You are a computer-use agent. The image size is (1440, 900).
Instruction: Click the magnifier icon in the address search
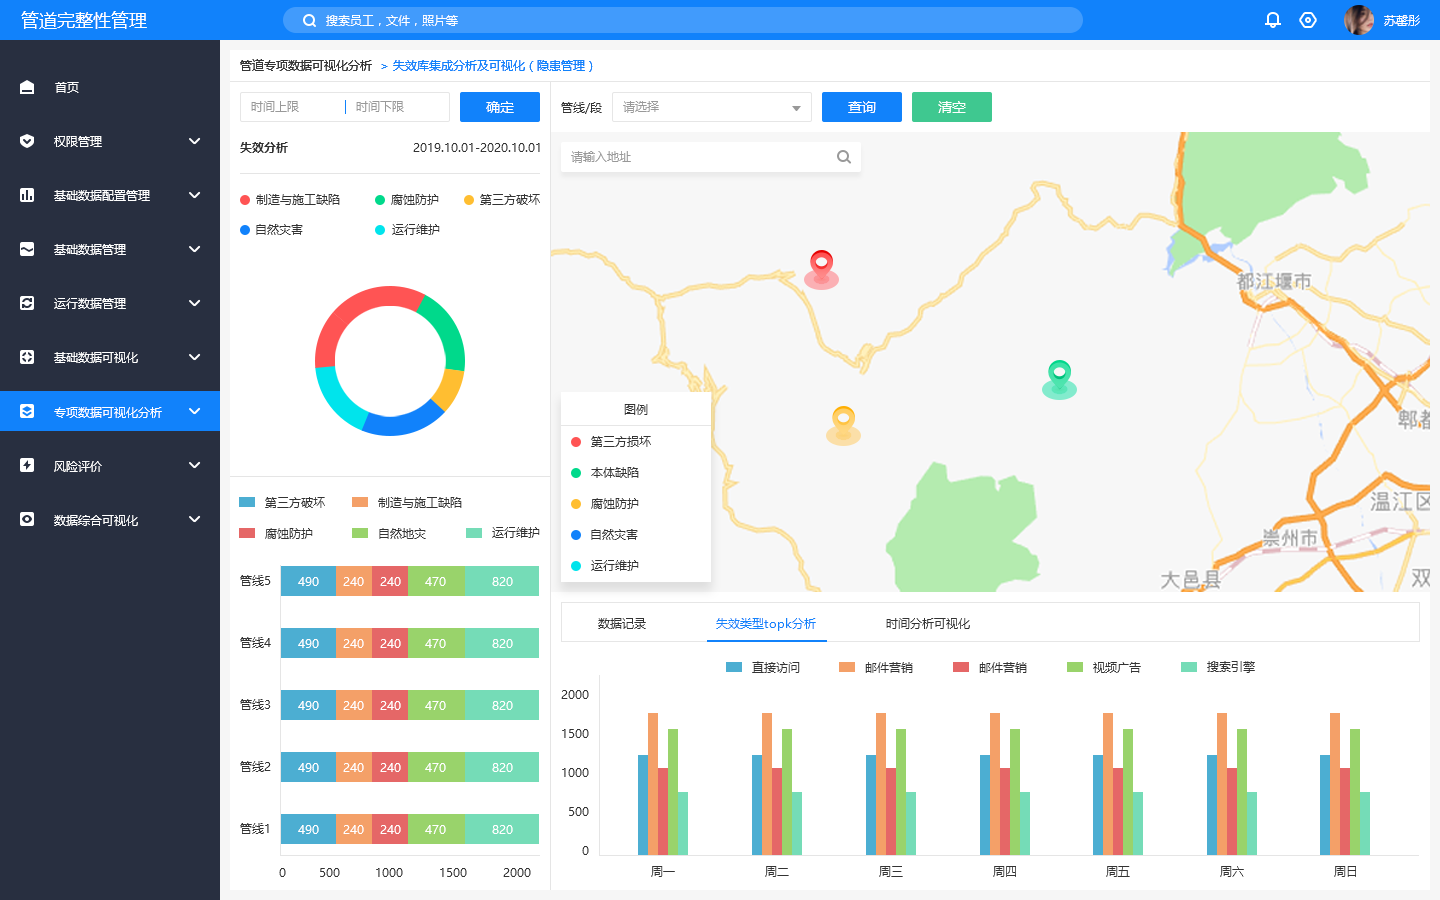[x=844, y=157]
